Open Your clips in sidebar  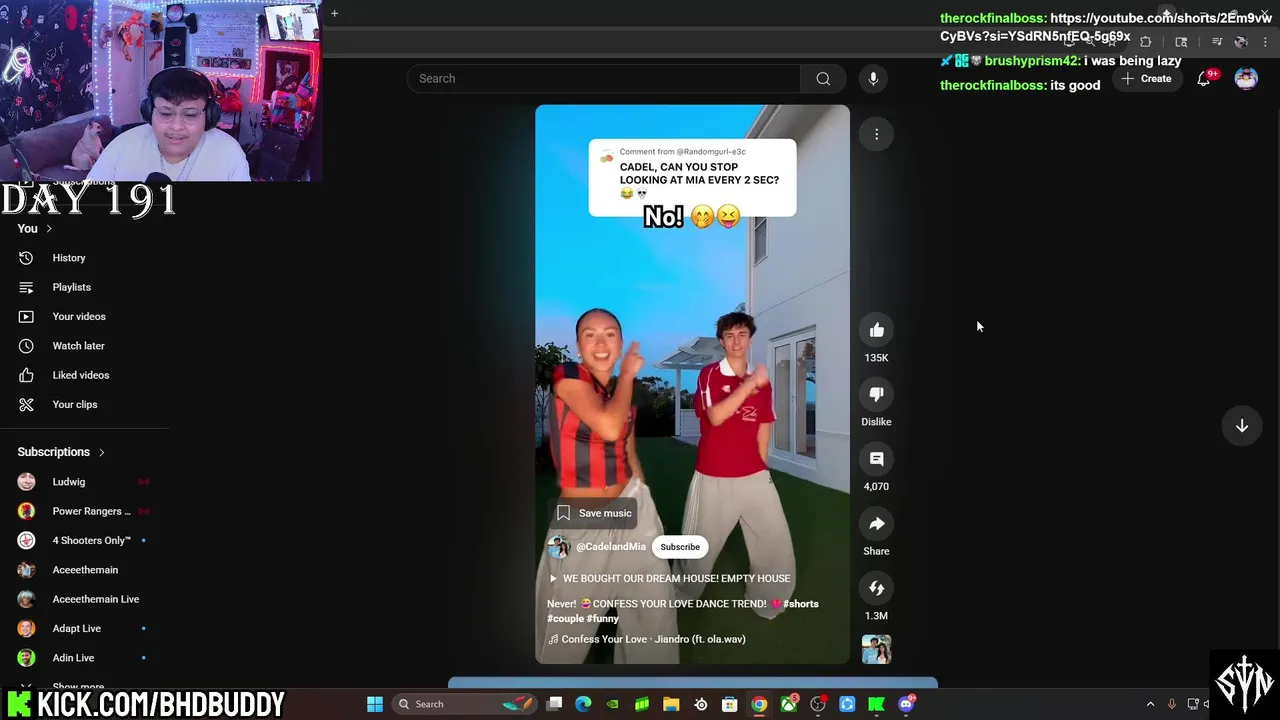[74, 404]
